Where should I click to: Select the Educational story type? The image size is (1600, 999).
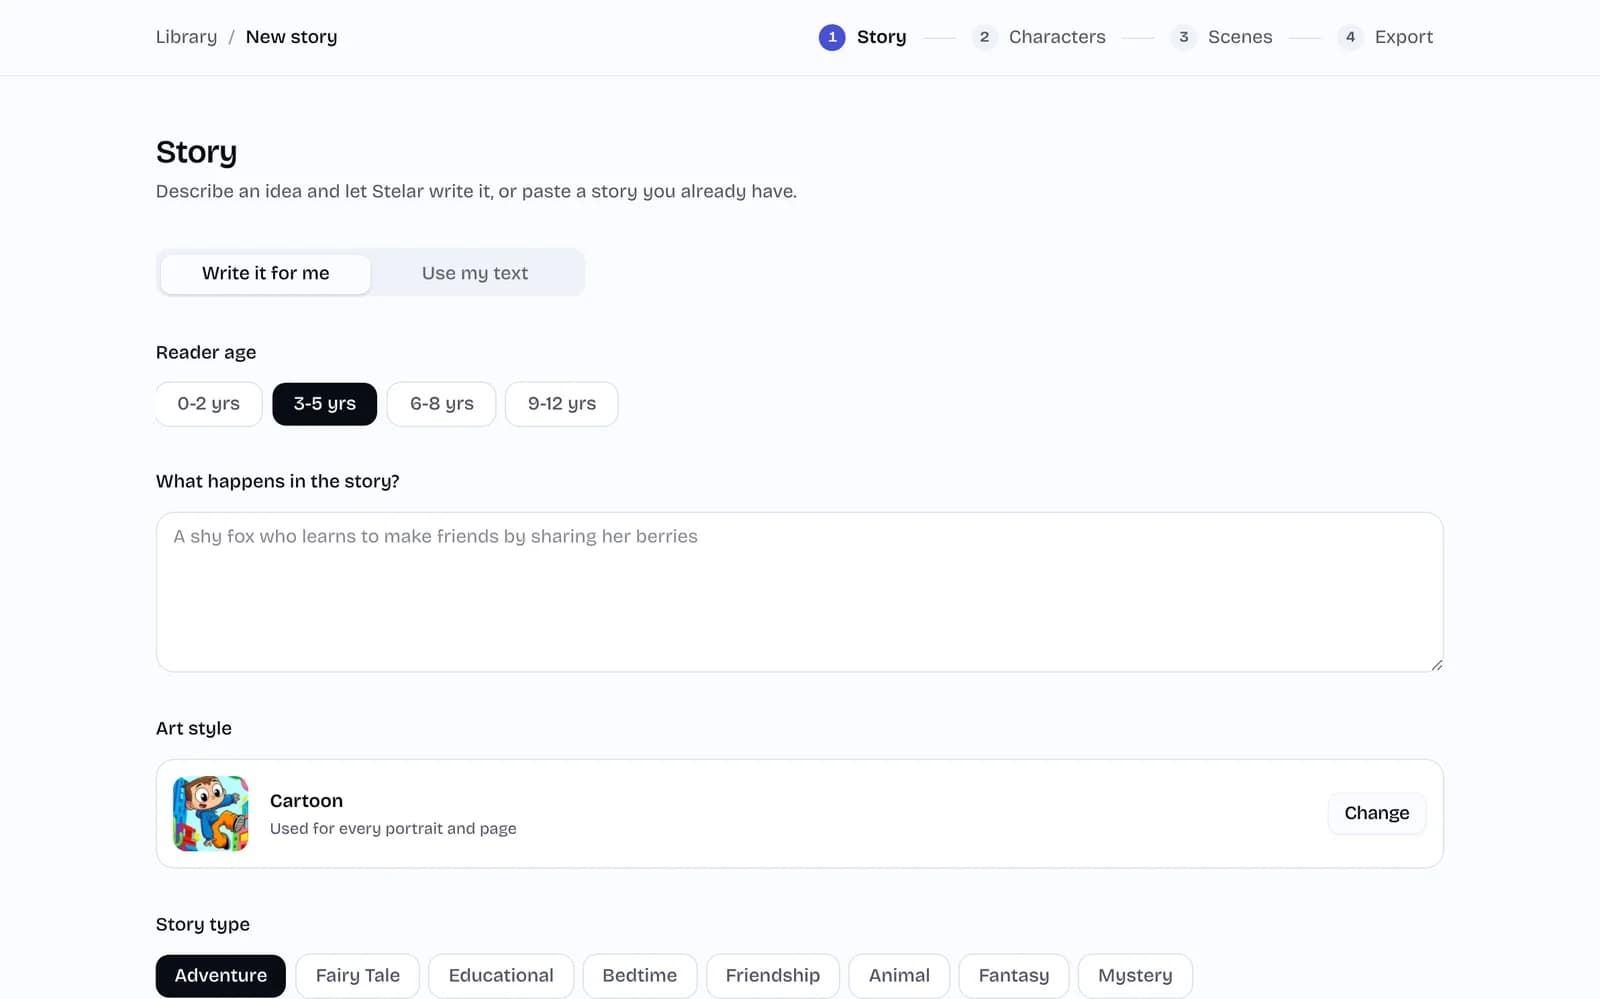coord(501,975)
